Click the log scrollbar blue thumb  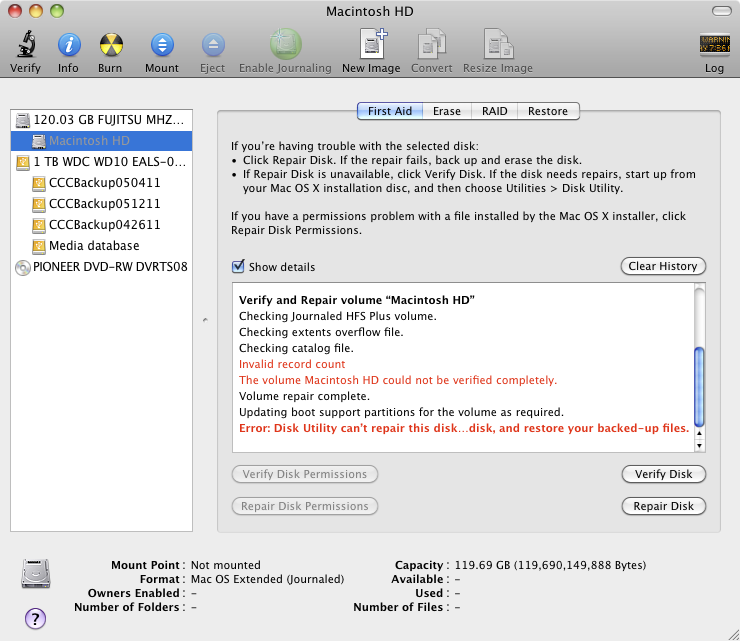tap(699, 387)
